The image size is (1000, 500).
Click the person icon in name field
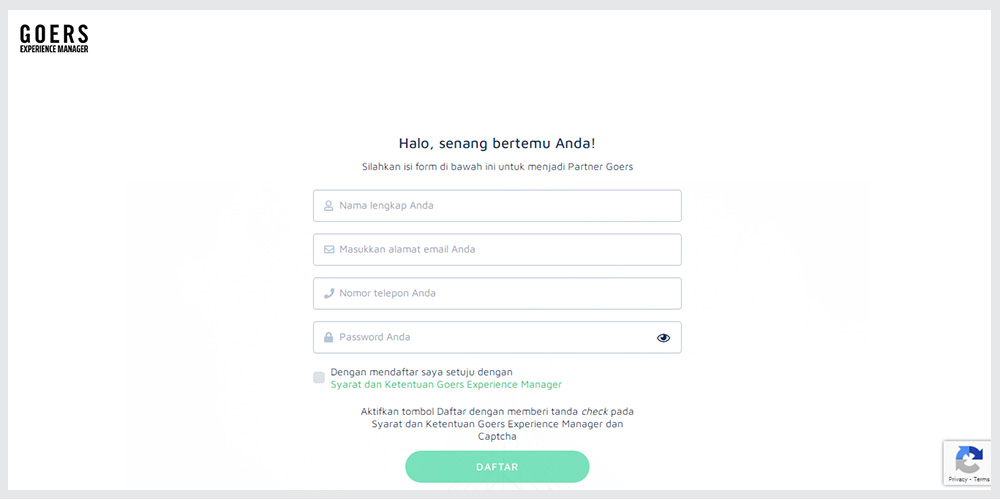pos(328,206)
